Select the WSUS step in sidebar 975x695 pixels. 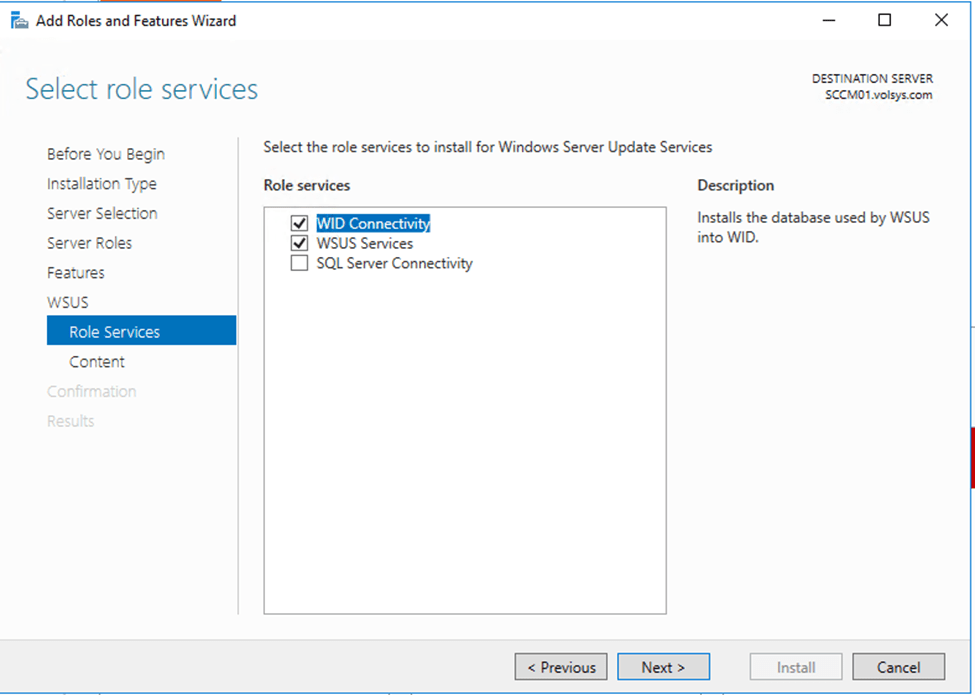pos(68,302)
